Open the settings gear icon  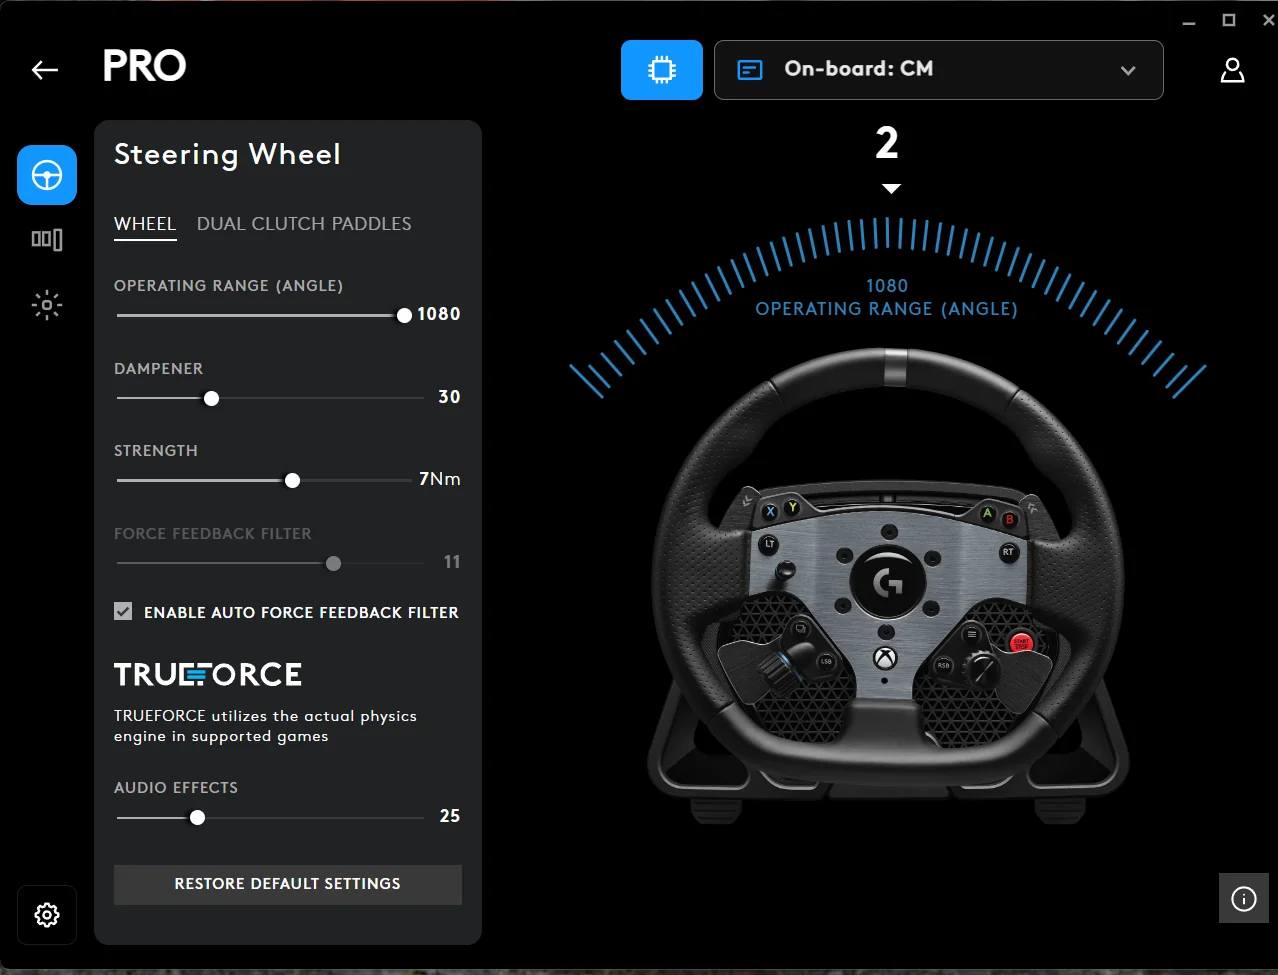point(47,915)
